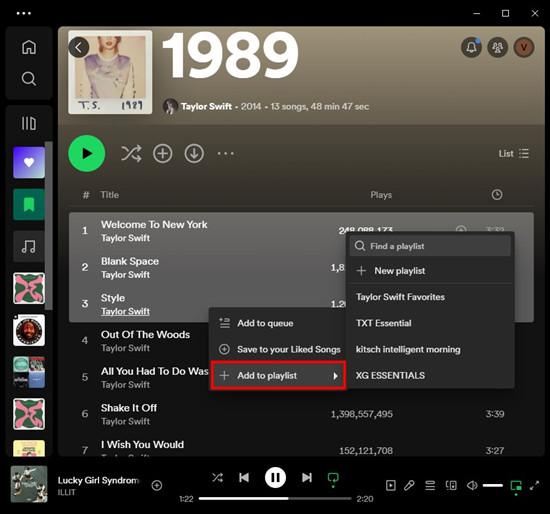Enable shuffle for 1989 album
Viewport: 550px width, 514px height.
pos(131,153)
